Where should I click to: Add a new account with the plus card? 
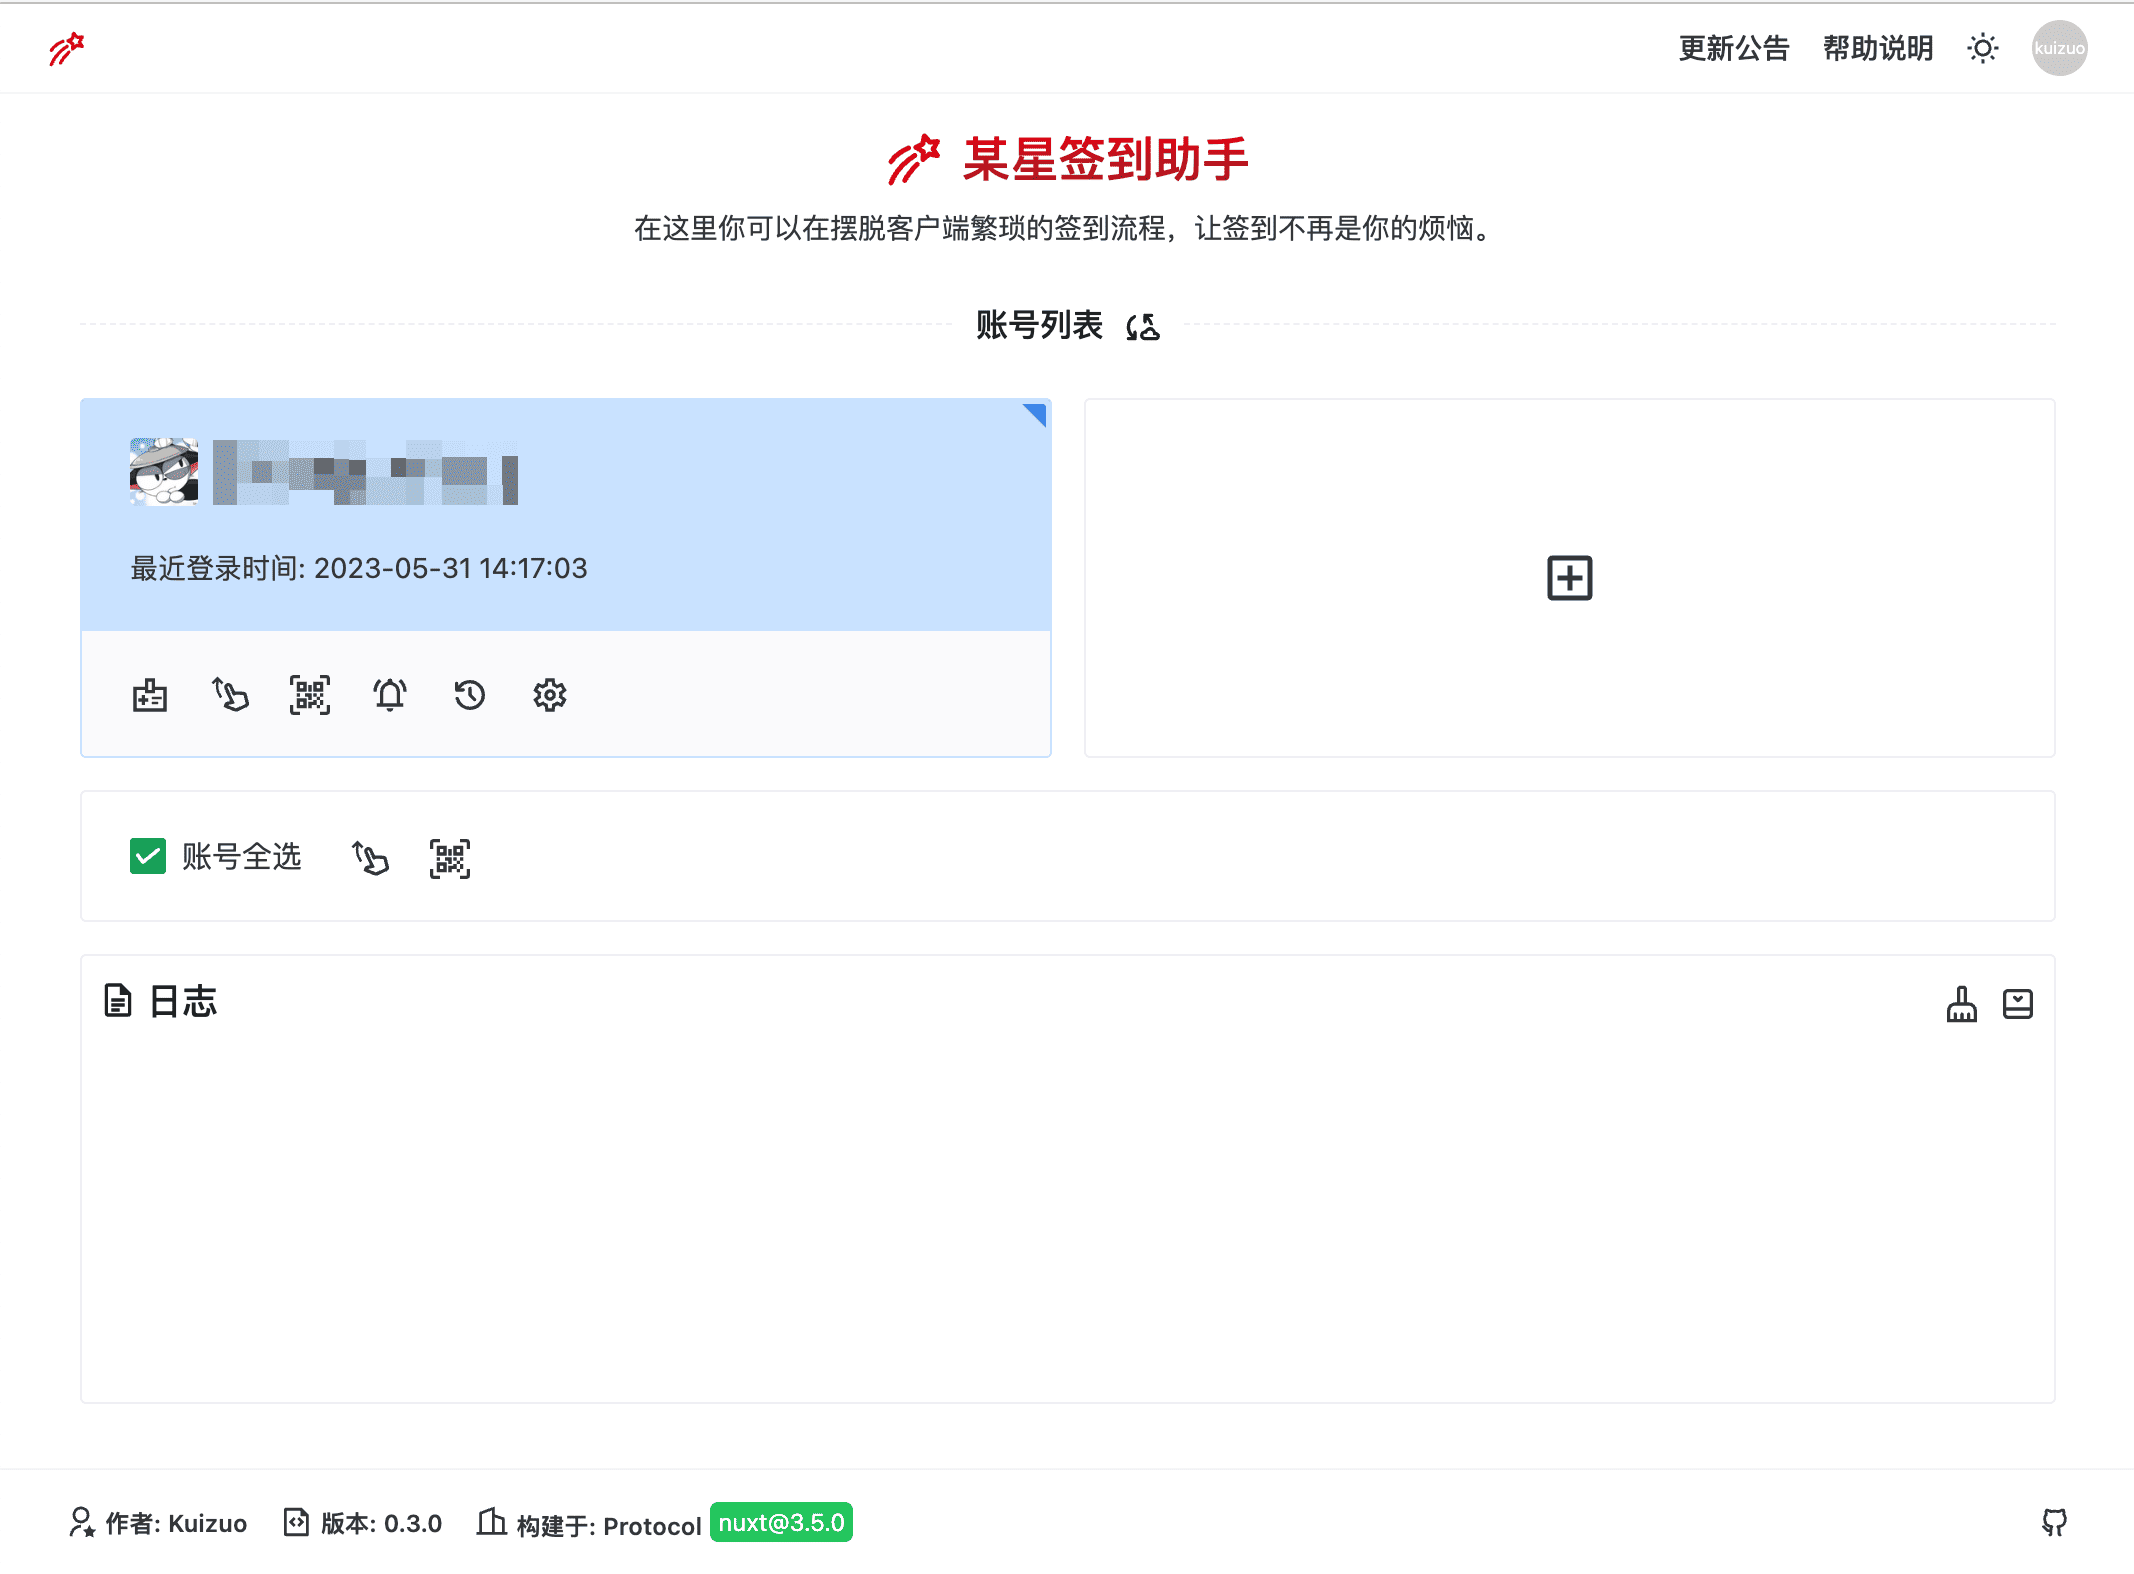click(x=1569, y=578)
